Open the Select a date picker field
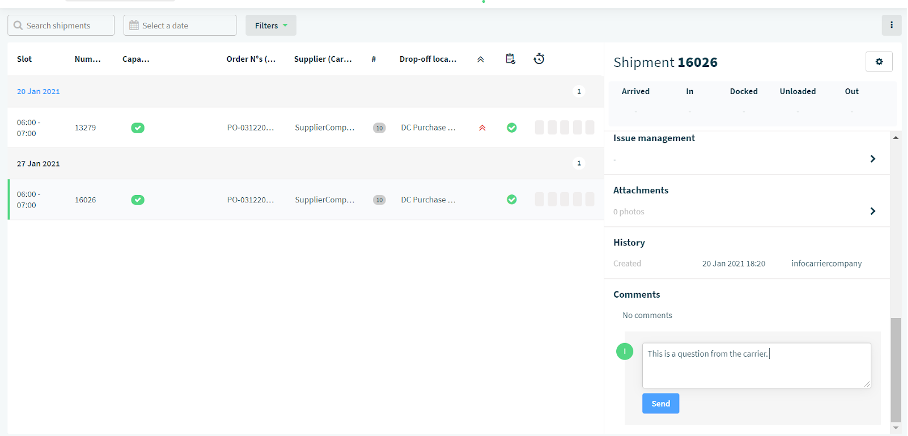The image size is (908, 436). (x=180, y=25)
